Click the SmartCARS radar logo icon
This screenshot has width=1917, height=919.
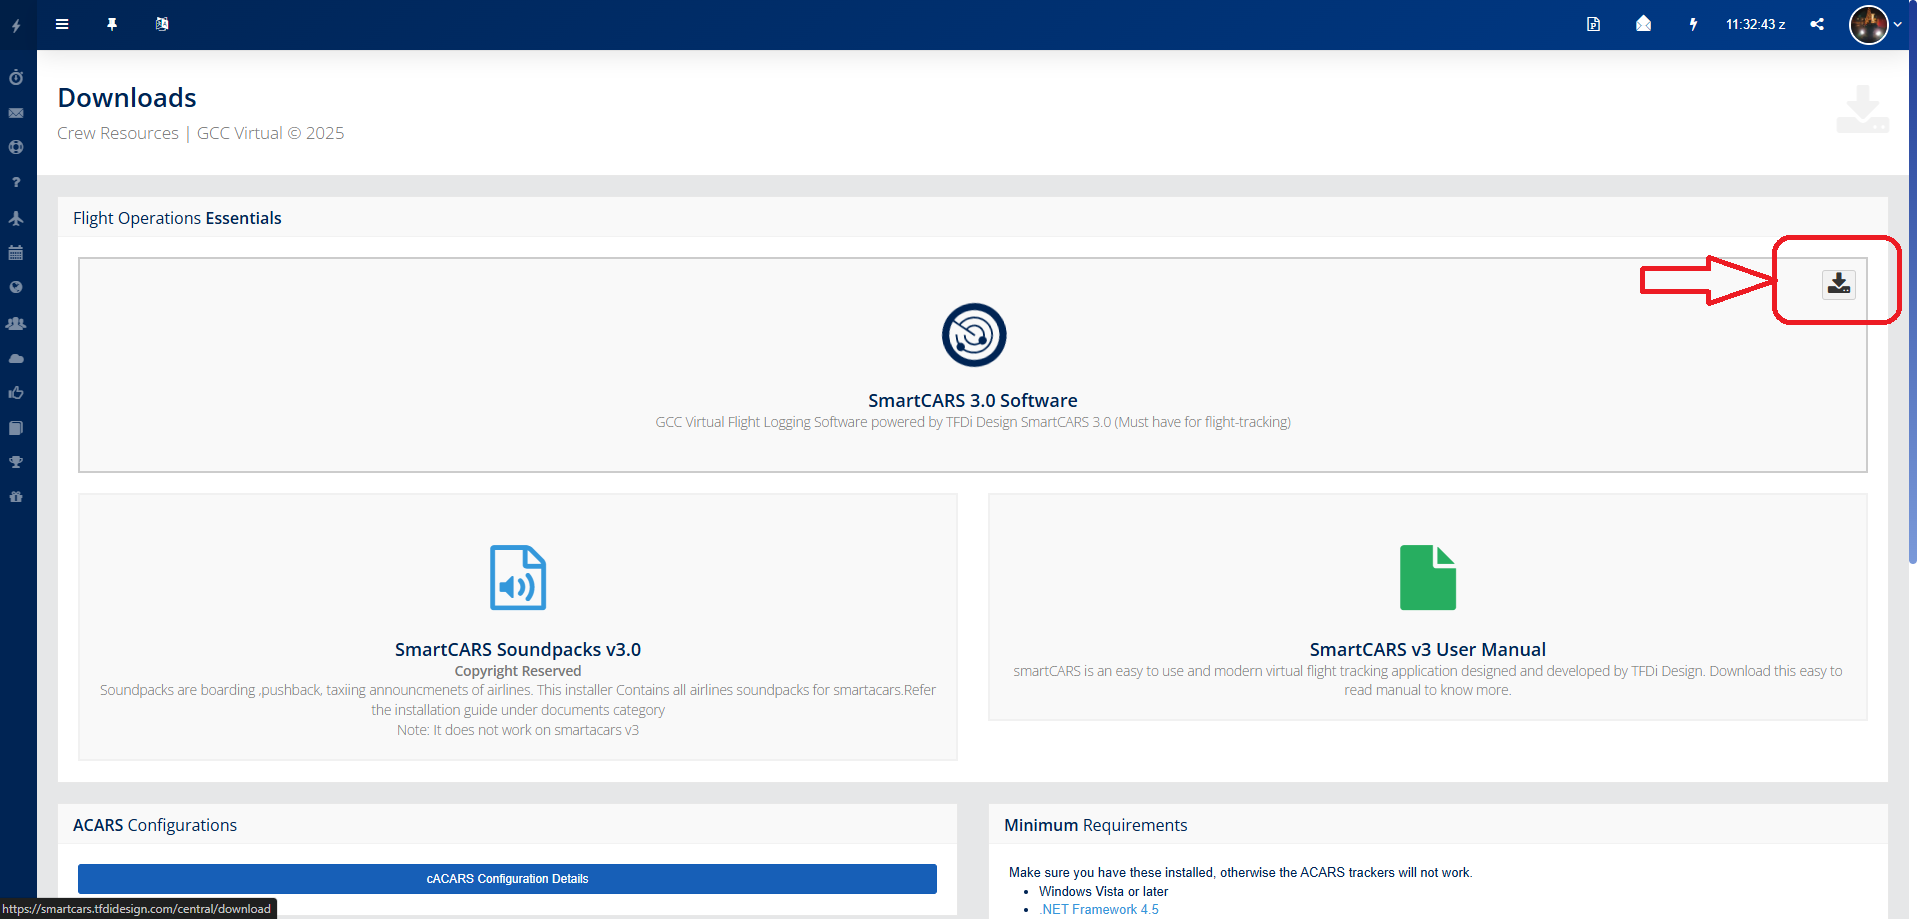[x=973, y=335]
